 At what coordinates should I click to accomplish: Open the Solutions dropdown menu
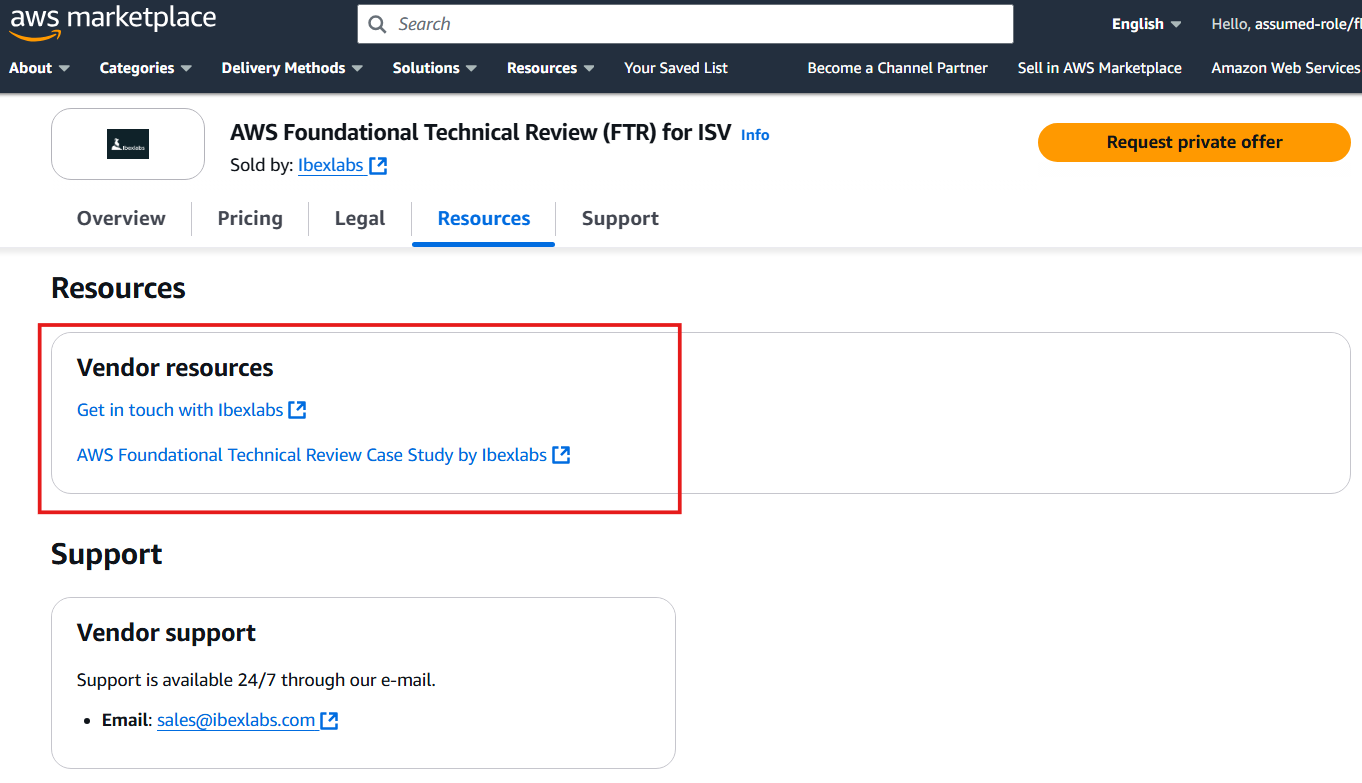[435, 68]
